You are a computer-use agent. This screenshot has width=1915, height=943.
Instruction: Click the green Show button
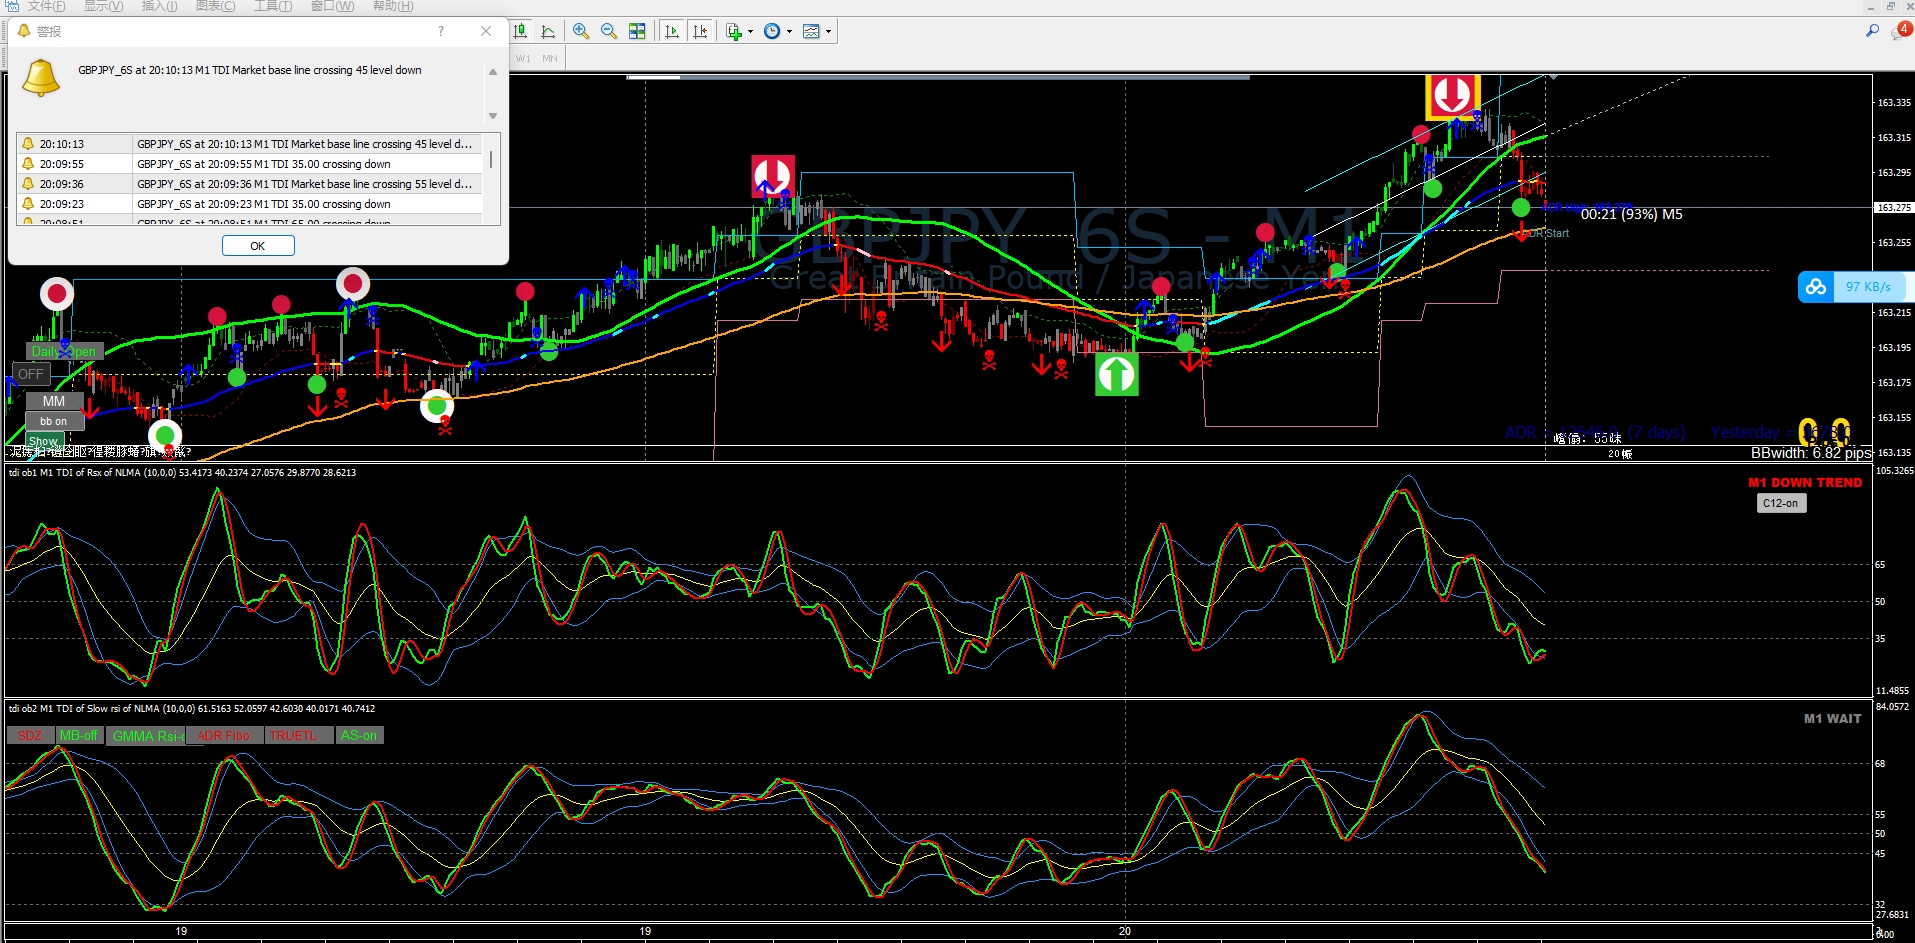(x=43, y=440)
